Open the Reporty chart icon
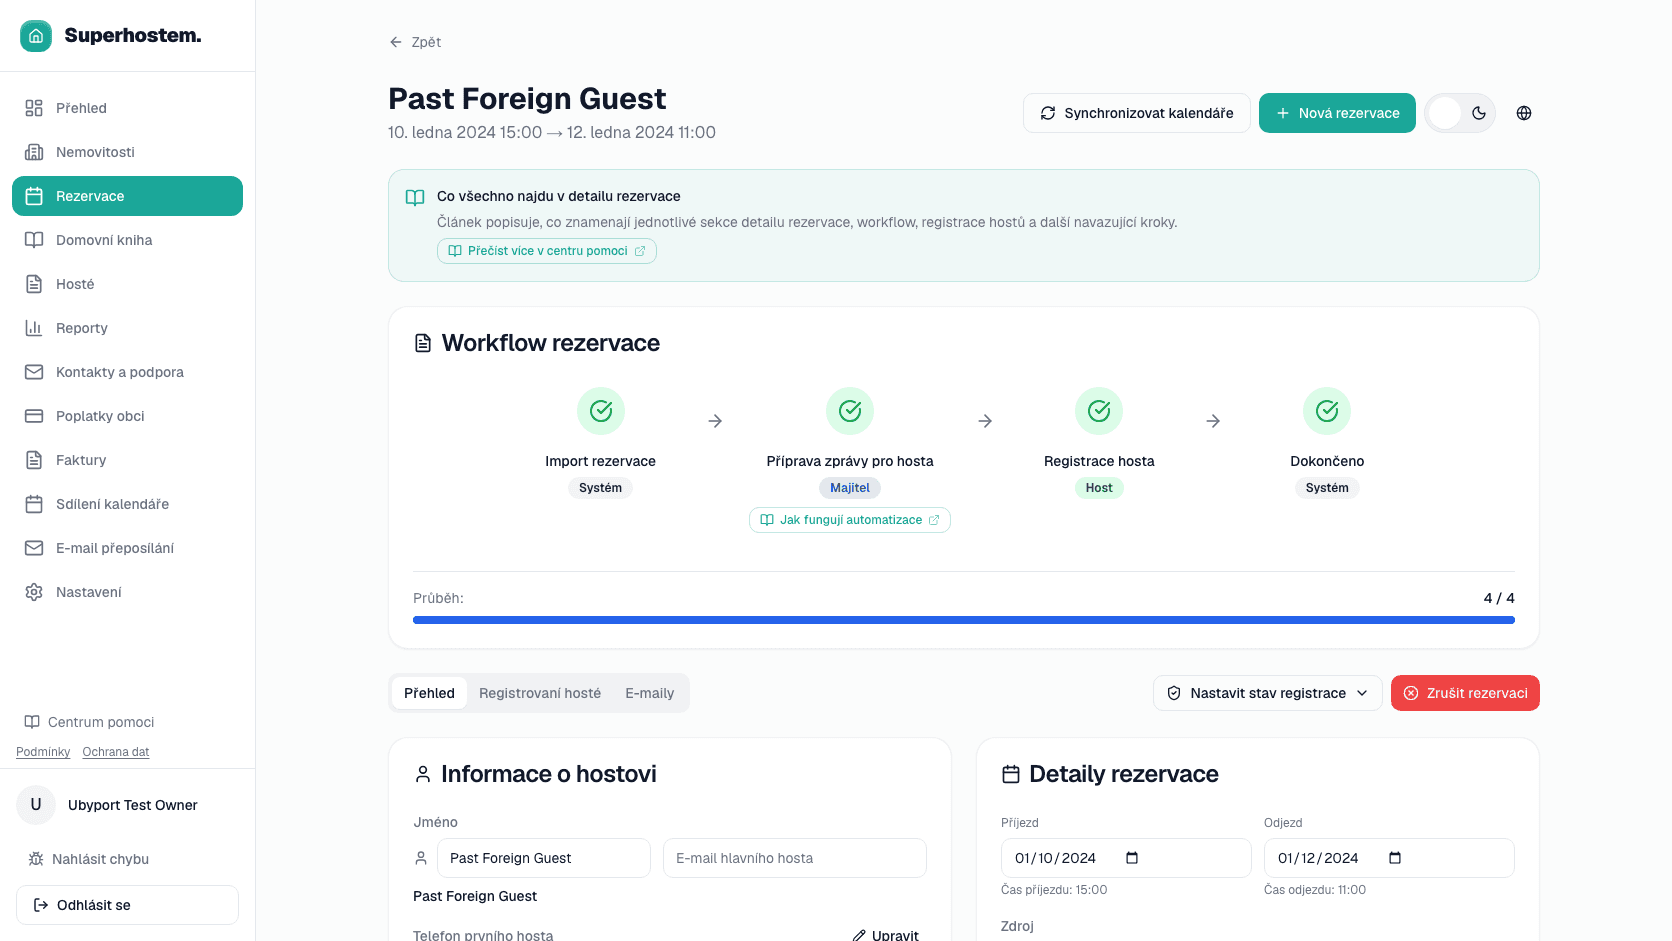The height and width of the screenshot is (941, 1672). click(34, 328)
